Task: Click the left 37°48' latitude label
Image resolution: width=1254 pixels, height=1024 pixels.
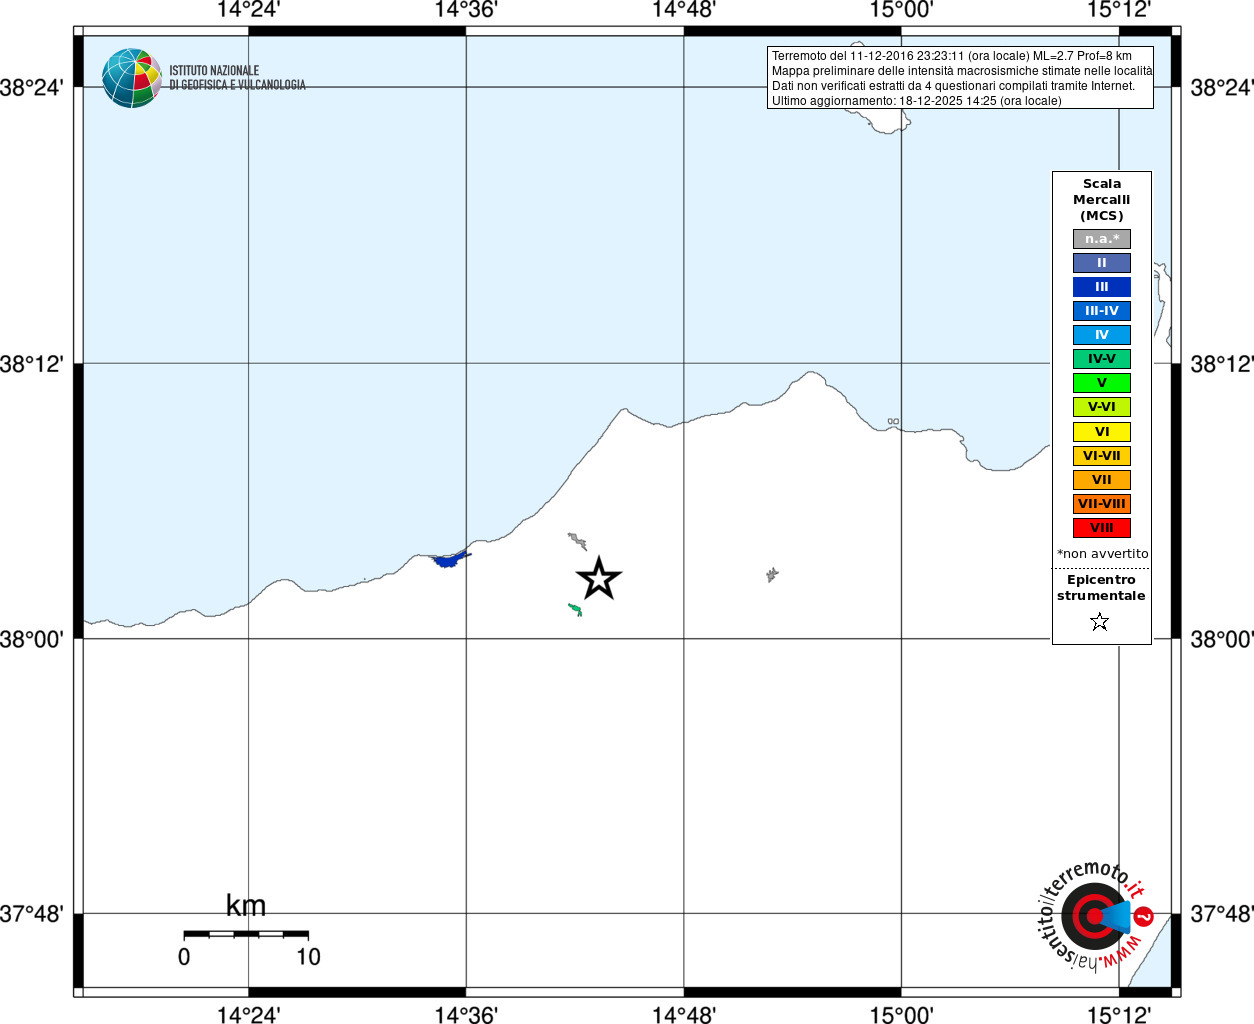Action: (x=32, y=914)
